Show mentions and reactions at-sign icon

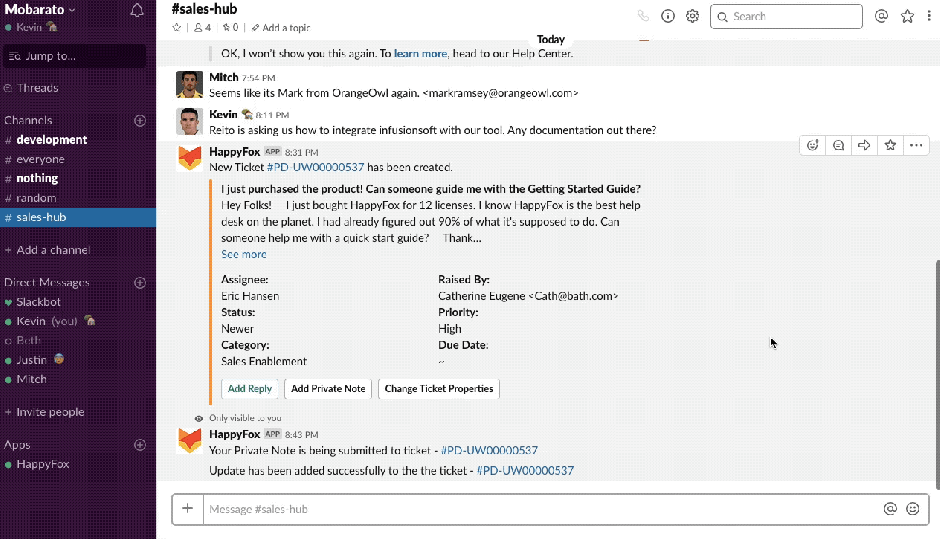coord(881,16)
